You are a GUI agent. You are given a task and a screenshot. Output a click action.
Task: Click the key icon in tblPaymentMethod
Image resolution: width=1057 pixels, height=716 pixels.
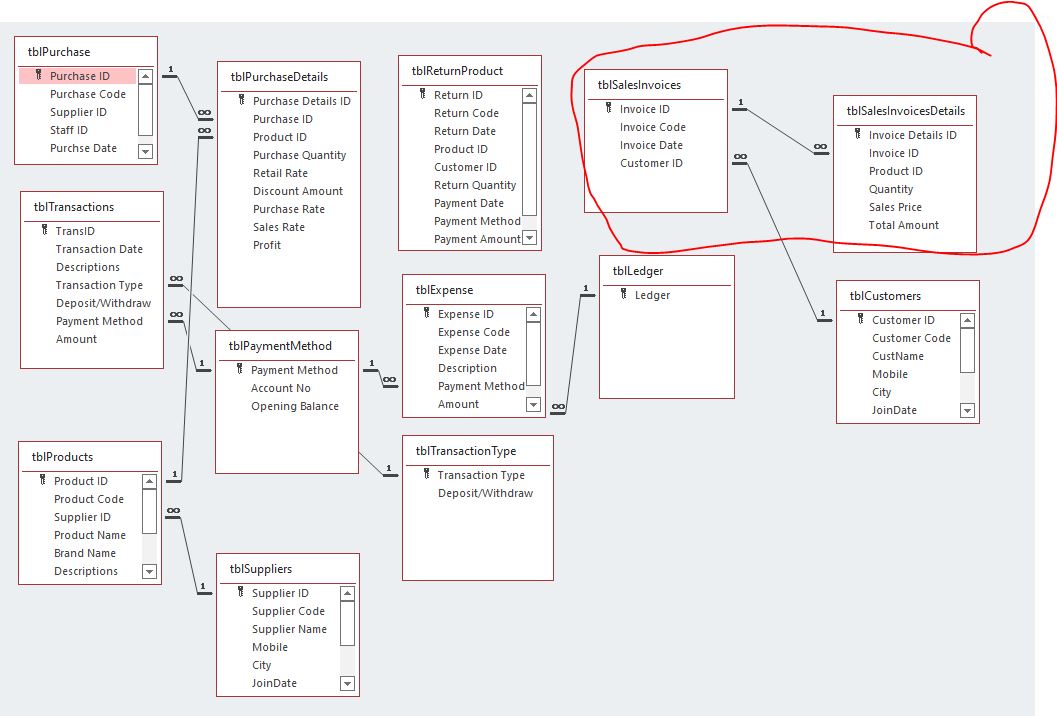(x=239, y=369)
